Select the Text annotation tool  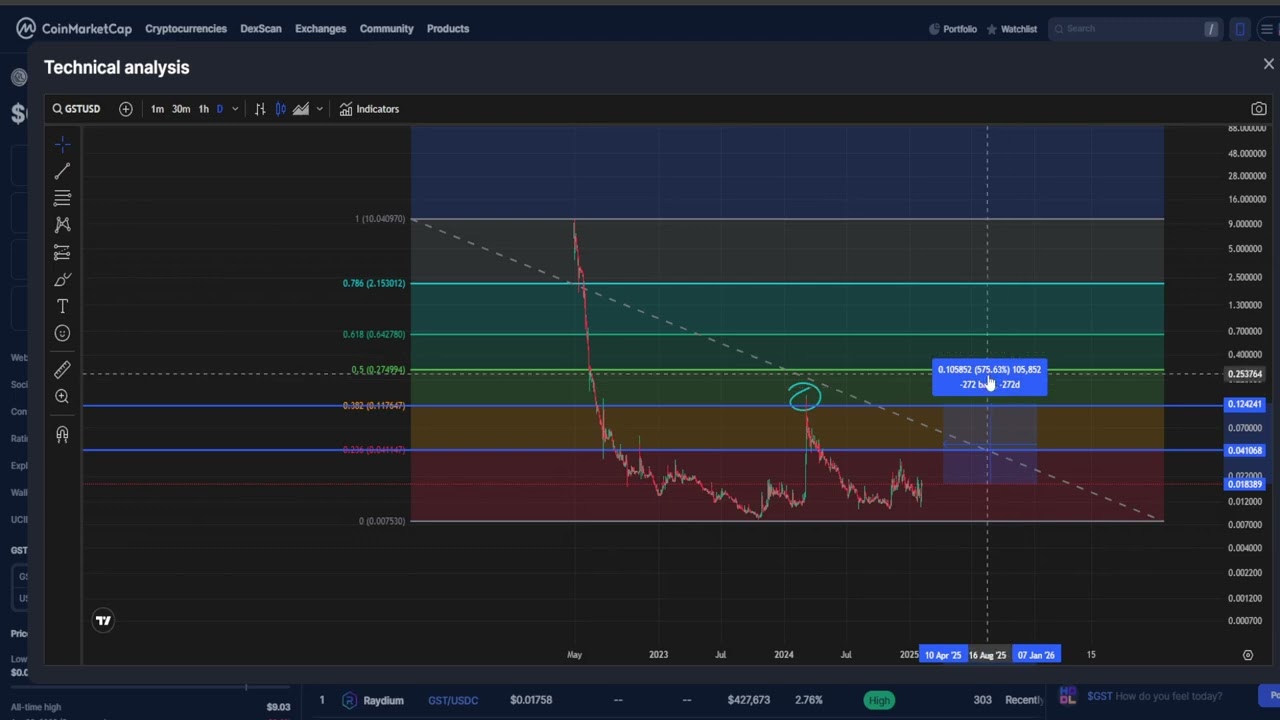click(62, 306)
